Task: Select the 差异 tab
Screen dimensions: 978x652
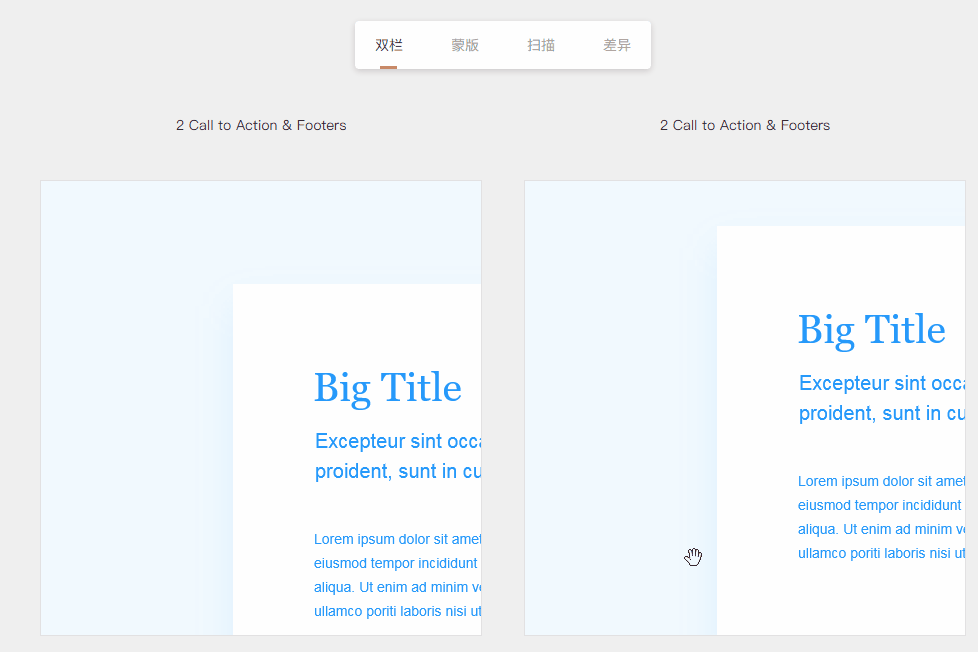Action: point(617,45)
